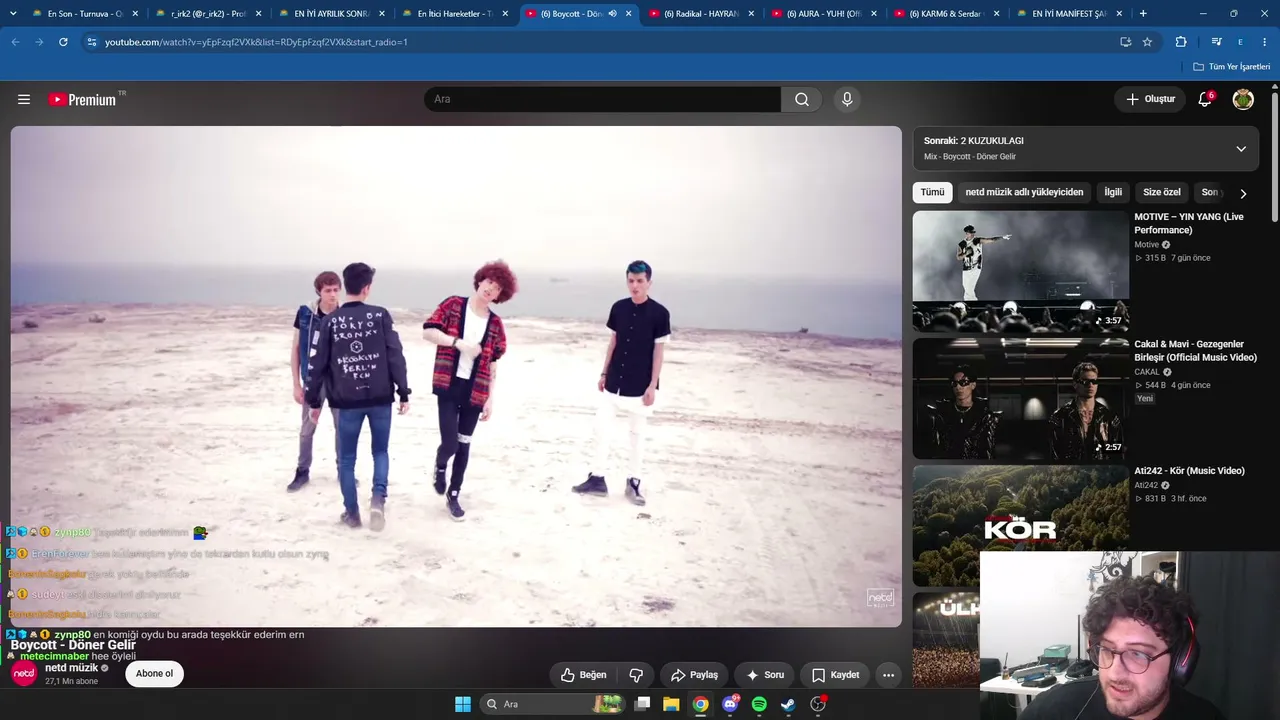The image size is (1280, 720).
Task: Open Chrome profile button
Action: [x=1240, y=42]
